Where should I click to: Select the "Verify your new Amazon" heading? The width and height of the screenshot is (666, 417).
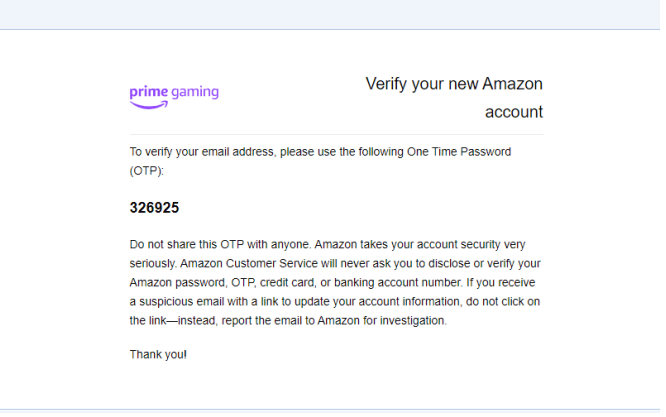tap(454, 84)
